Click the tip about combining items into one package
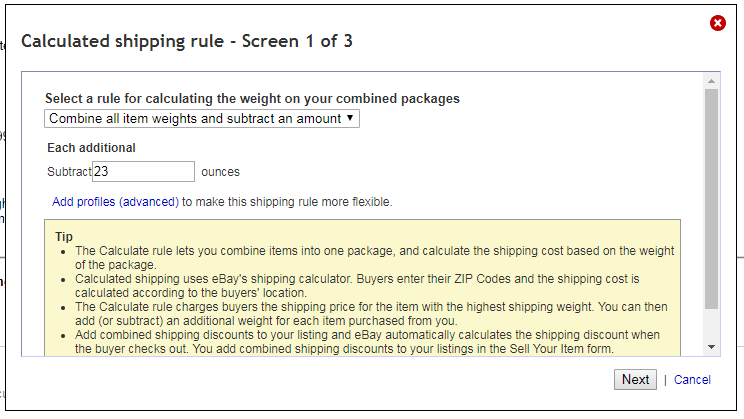 coord(374,258)
